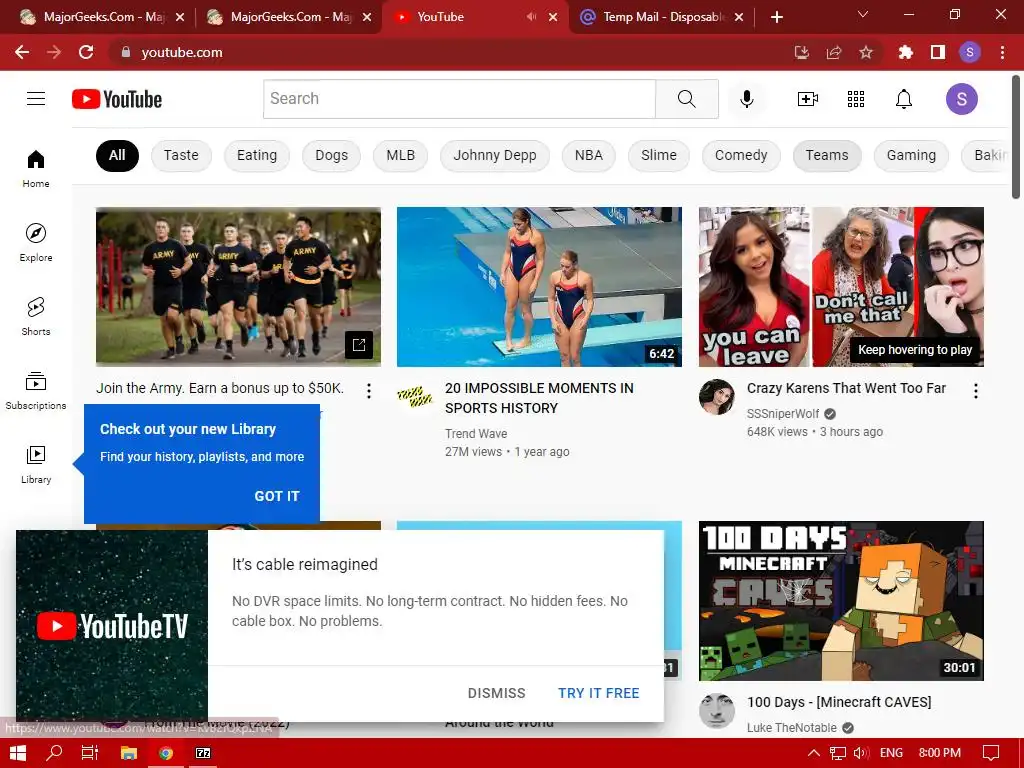Mute the YouTube tab via speaker icon
Viewport: 1024px width, 768px height.
(x=531, y=17)
